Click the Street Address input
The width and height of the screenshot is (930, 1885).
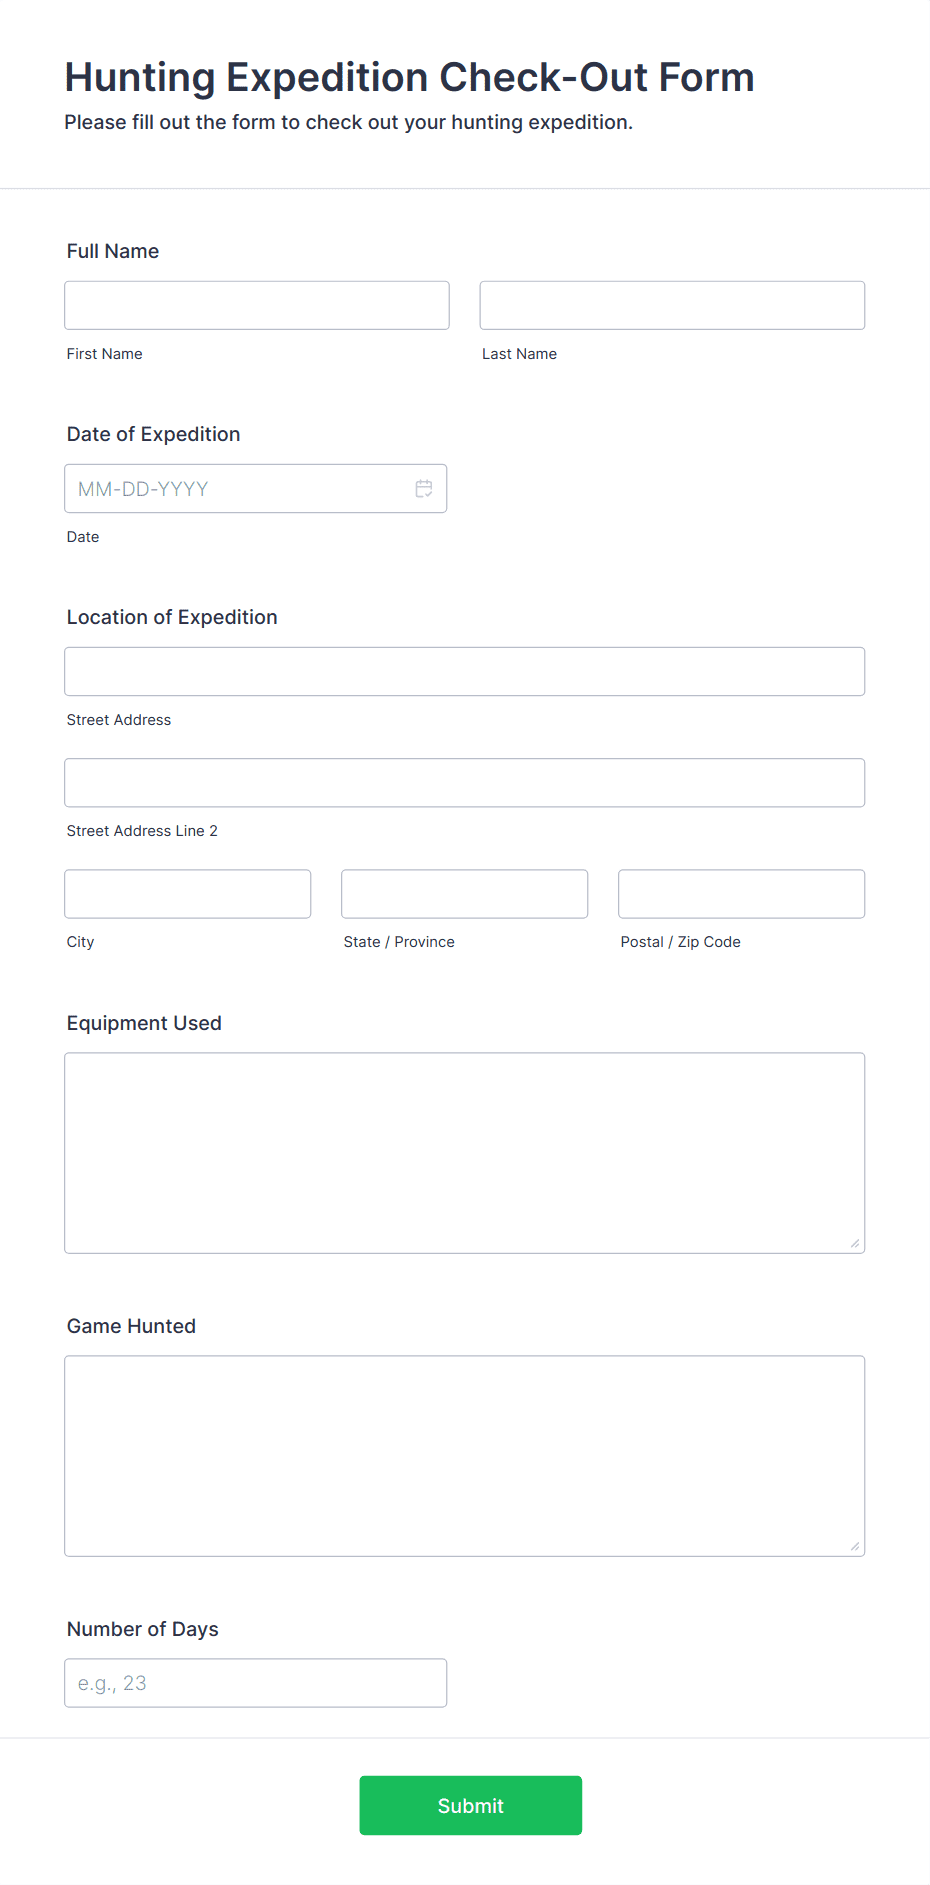[464, 671]
